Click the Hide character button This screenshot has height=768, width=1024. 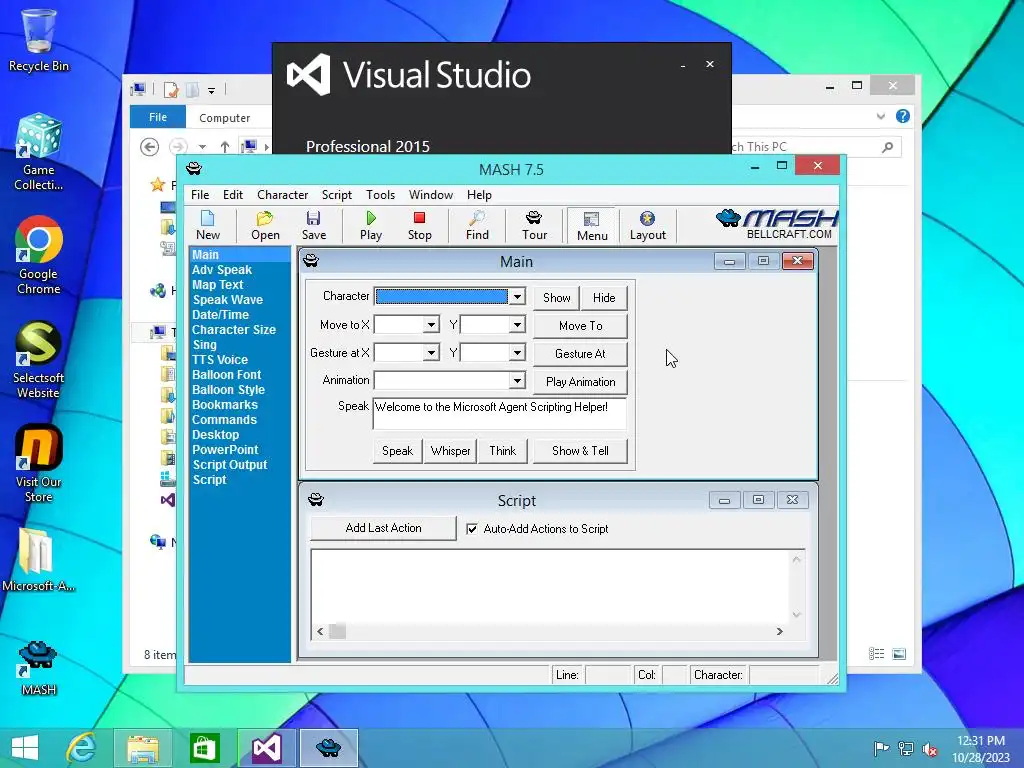(x=604, y=298)
